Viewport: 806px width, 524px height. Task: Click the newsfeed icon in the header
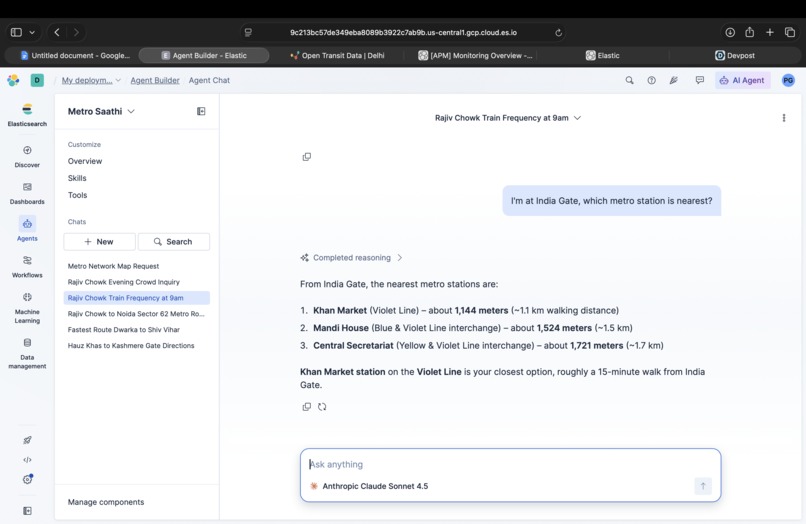click(673, 80)
